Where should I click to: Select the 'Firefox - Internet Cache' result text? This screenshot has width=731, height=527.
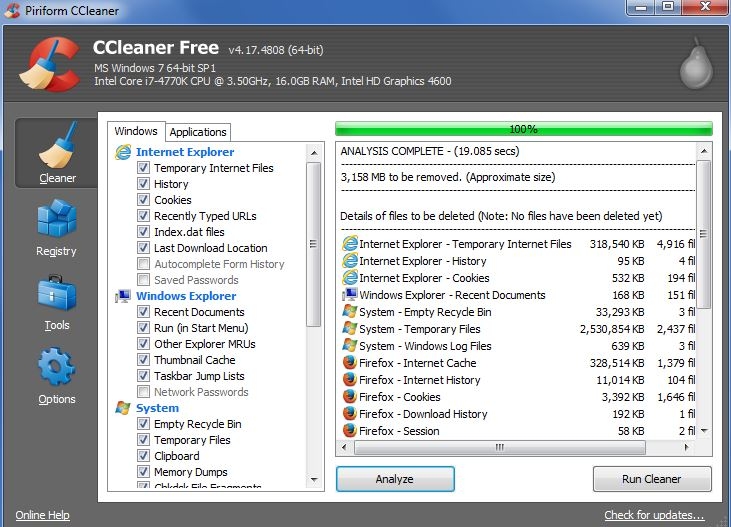(418, 363)
